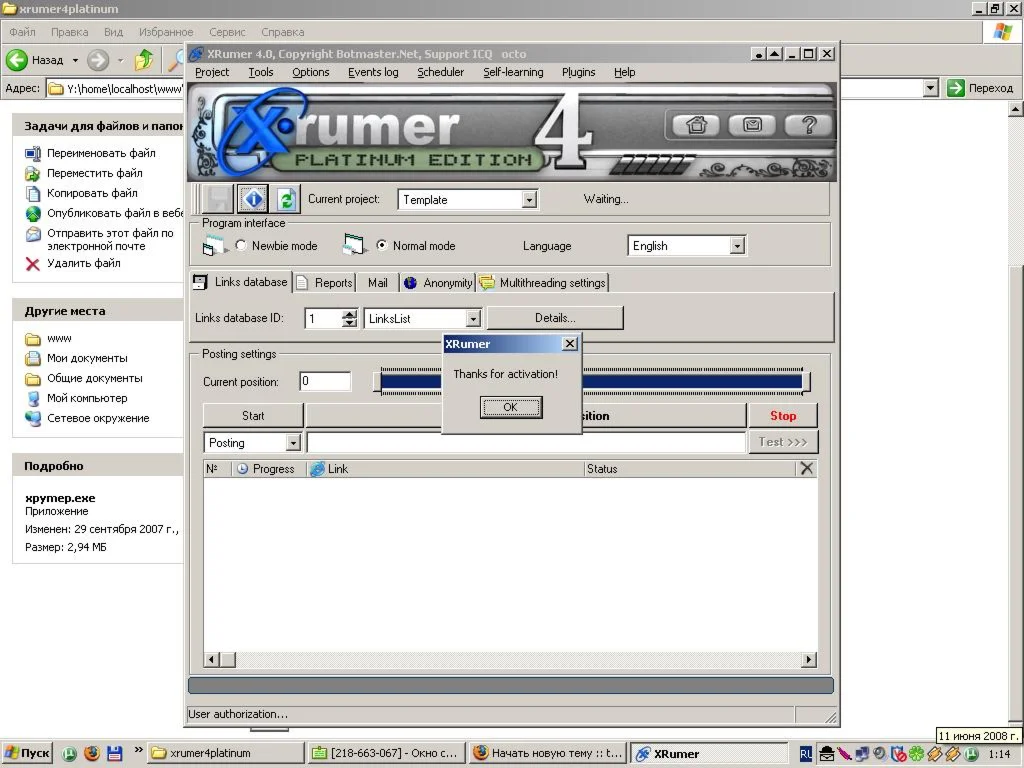This screenshot has width=1024, height=768.
Task: Click the X icon in list header
Action: click(x=807, y=468)
